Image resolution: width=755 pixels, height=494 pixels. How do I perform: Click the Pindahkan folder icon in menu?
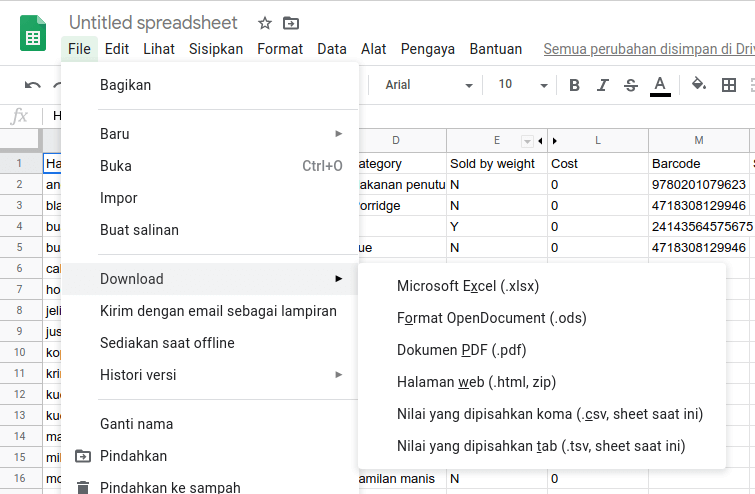(83, 456)
